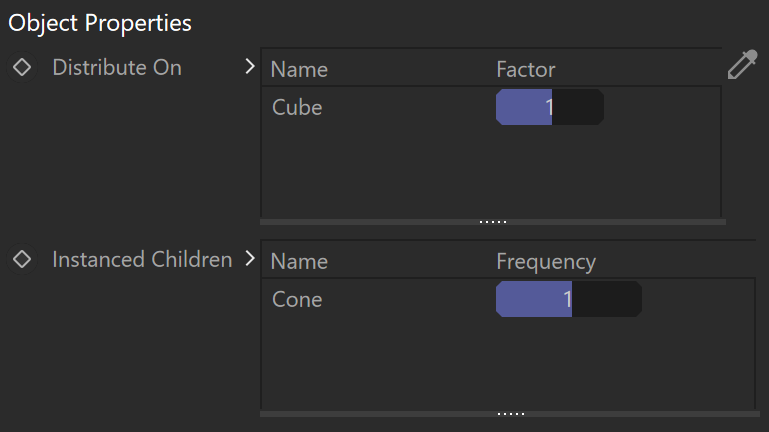Click the Cone Frequency slider
769x432 pixels.
click(569, 299)
